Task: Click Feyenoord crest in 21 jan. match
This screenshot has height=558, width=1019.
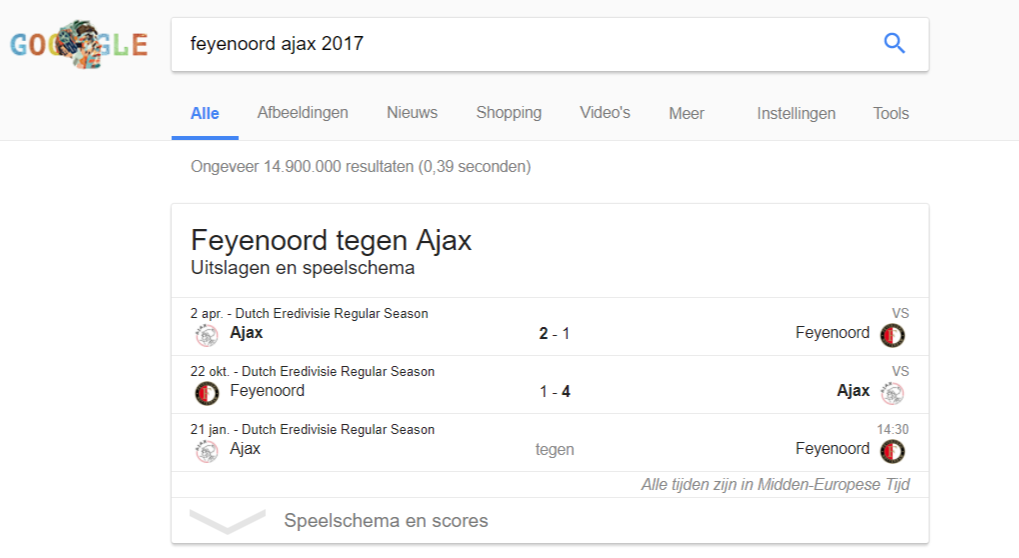Action: tap(892, 451)
